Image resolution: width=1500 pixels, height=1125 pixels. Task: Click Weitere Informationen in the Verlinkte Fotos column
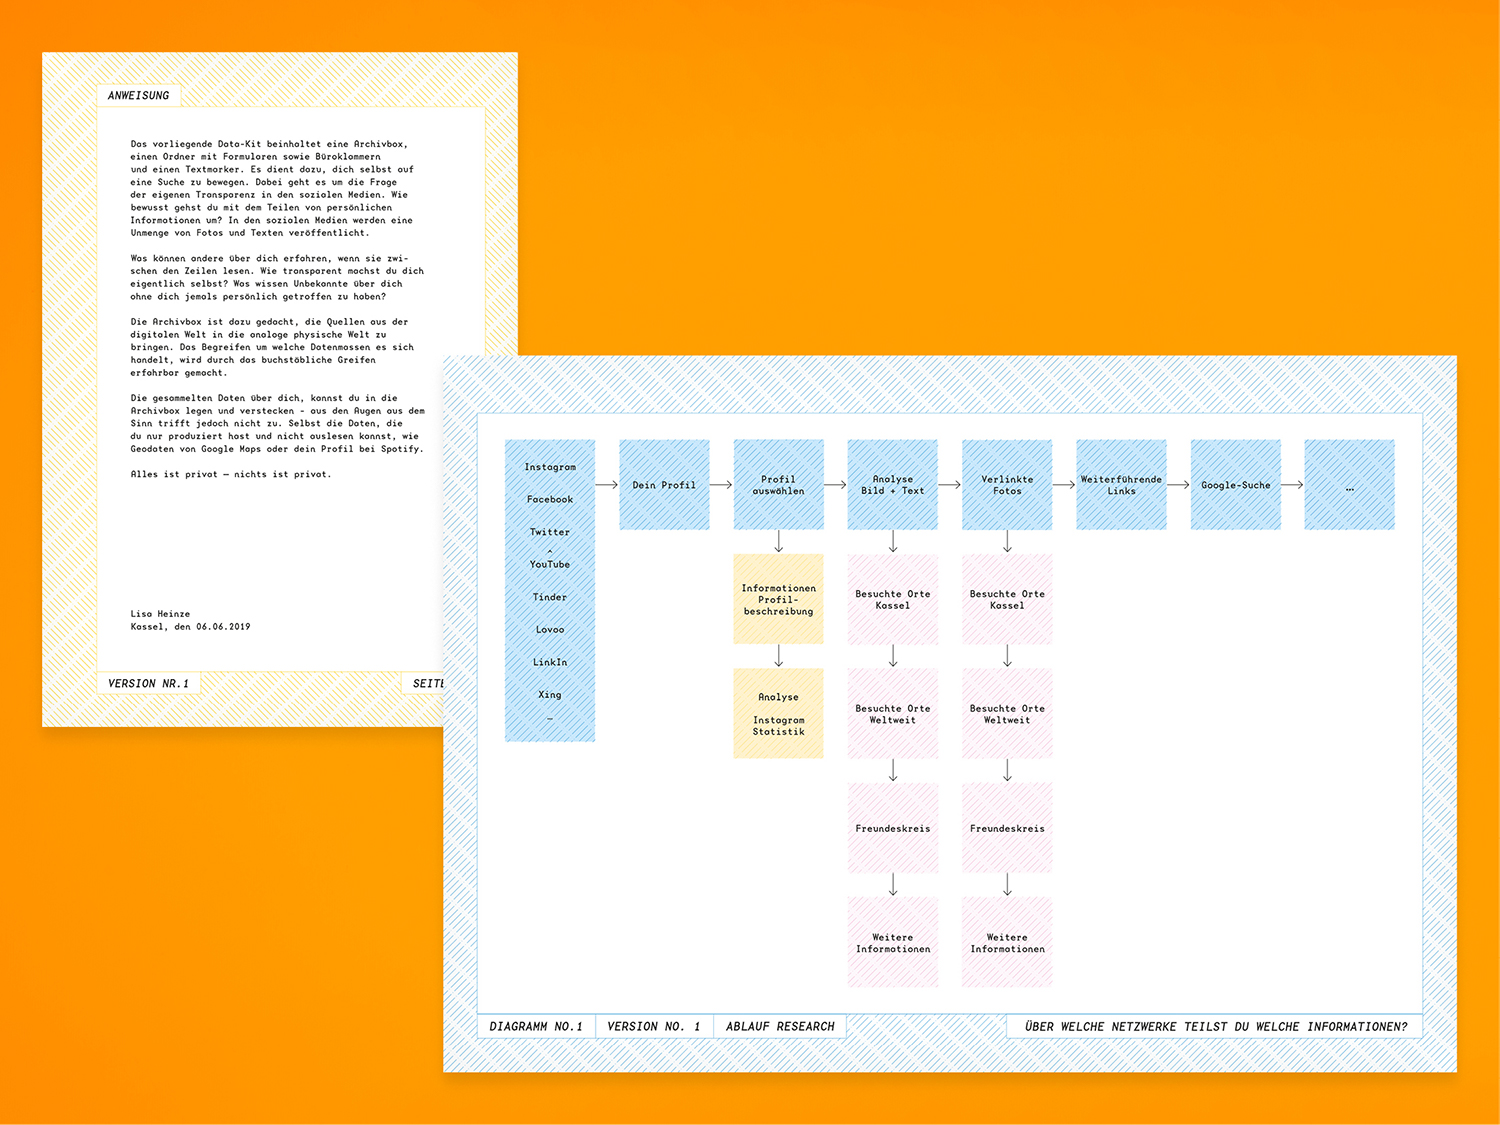pos(1007,943)
